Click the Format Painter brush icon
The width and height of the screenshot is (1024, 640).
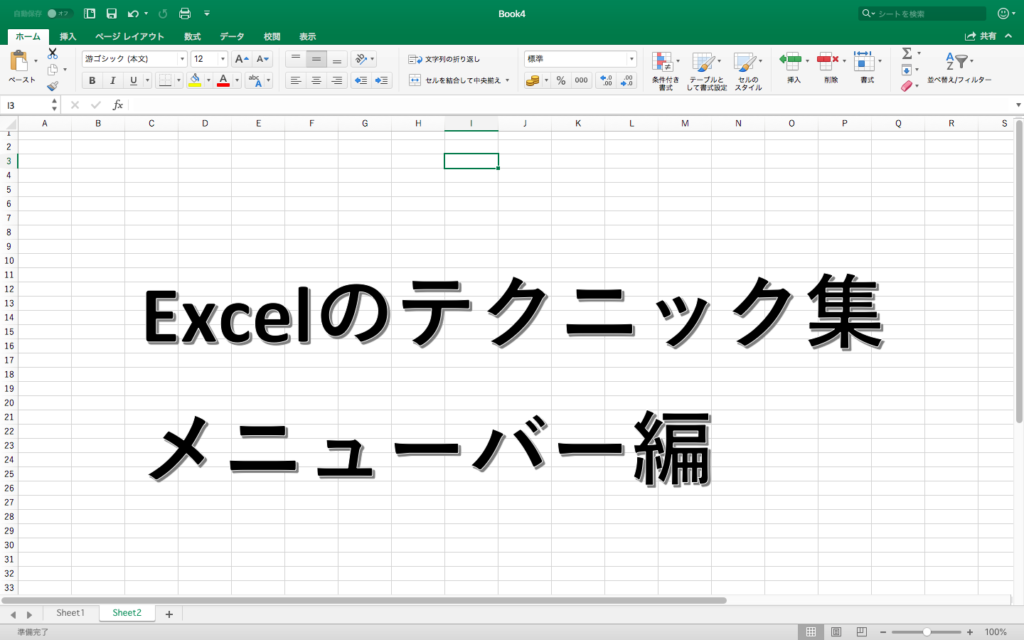(53, 86)
